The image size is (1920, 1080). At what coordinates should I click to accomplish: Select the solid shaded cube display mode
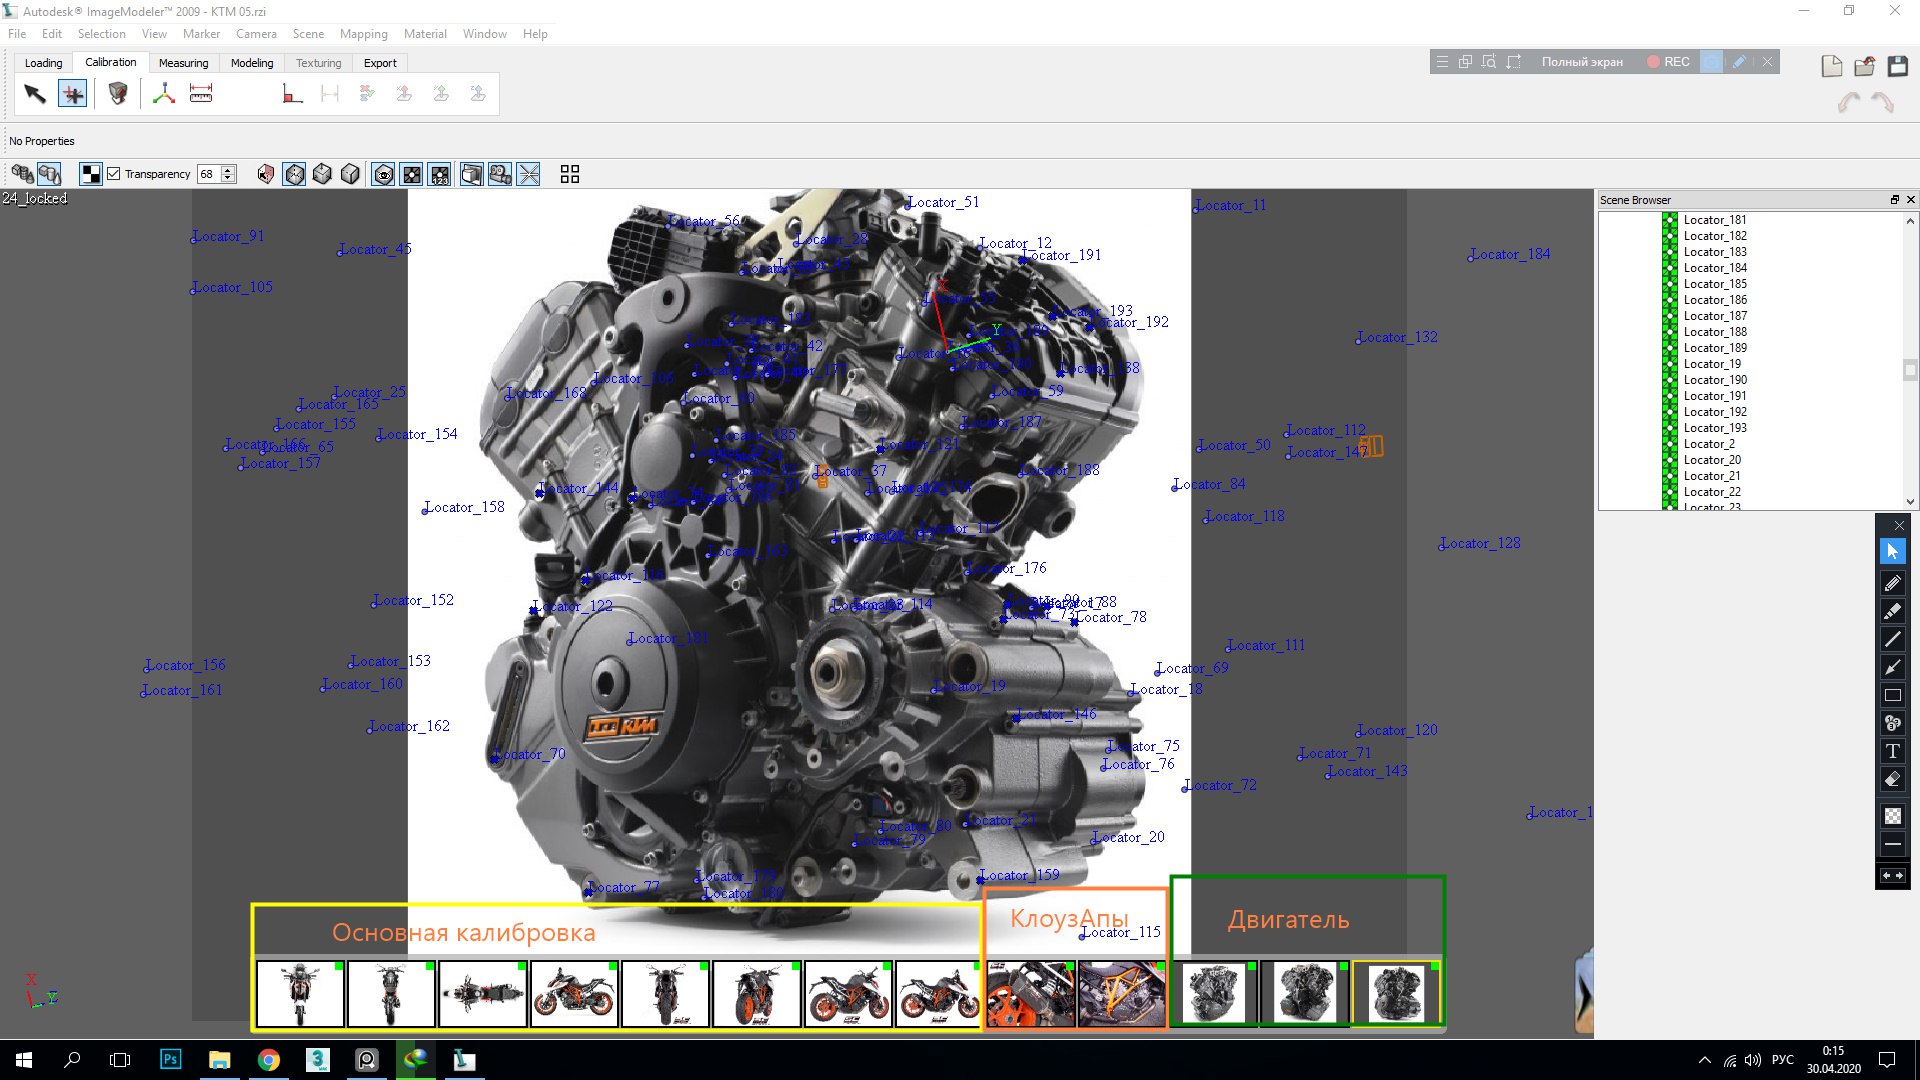[350, 174]
